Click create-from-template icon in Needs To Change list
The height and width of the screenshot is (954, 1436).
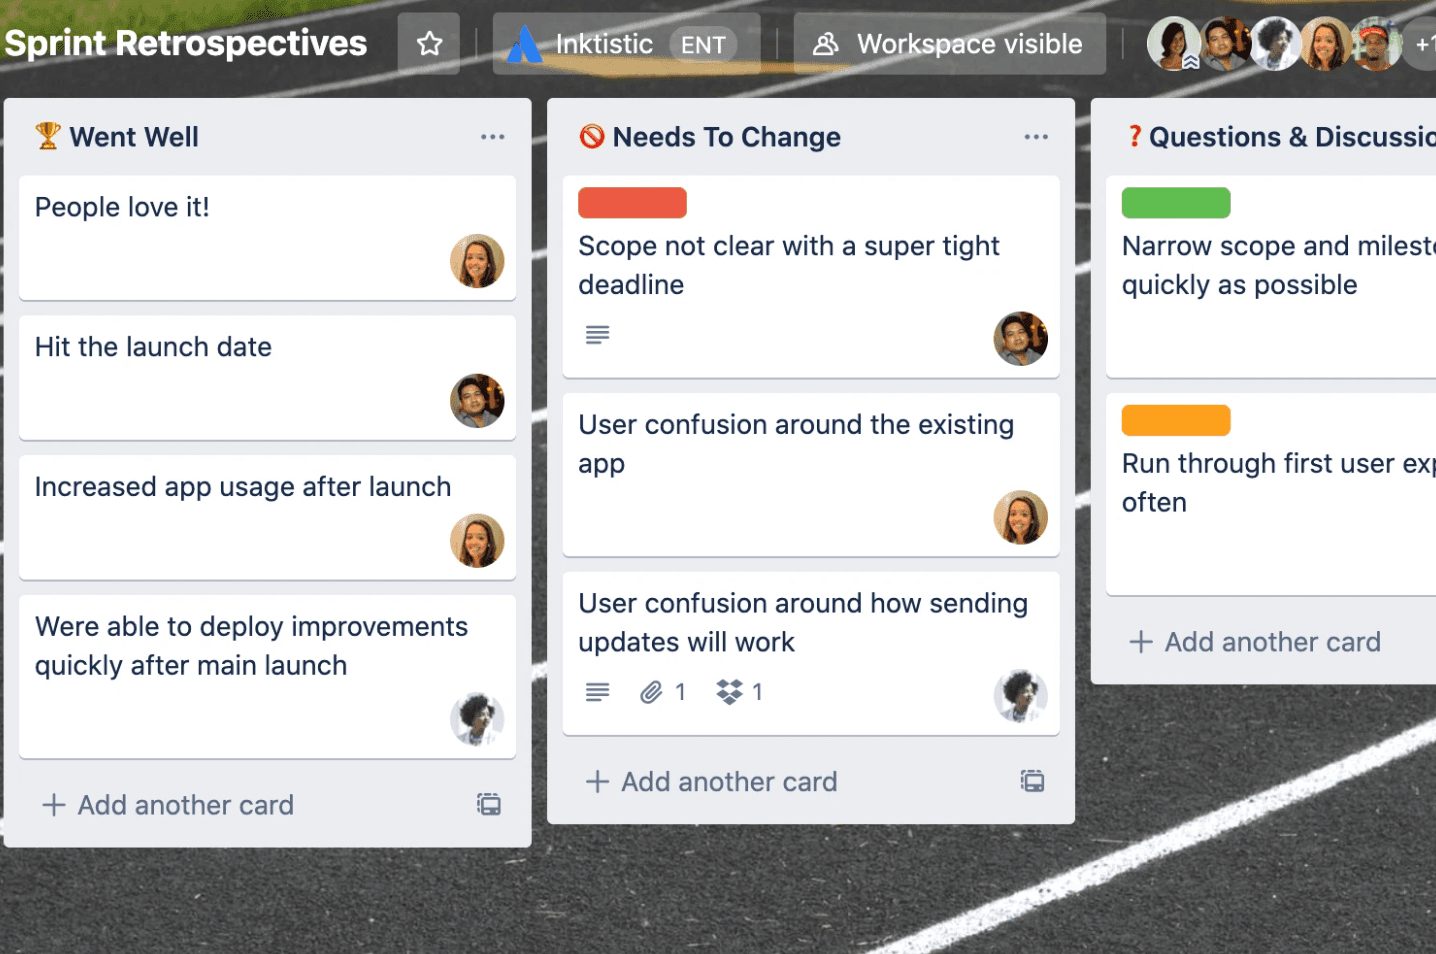click(x=1032, y=781)
